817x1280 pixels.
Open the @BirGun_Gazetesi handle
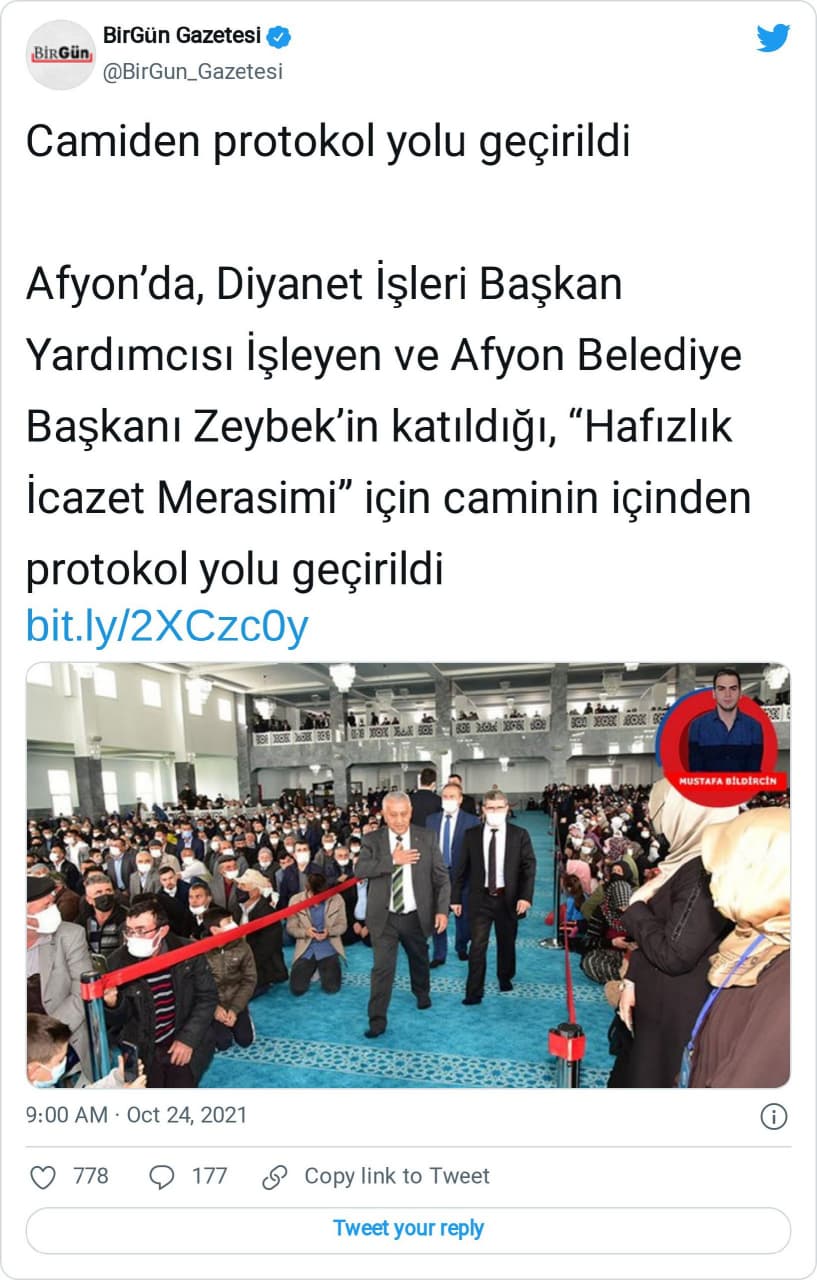(x=193, y=72)
